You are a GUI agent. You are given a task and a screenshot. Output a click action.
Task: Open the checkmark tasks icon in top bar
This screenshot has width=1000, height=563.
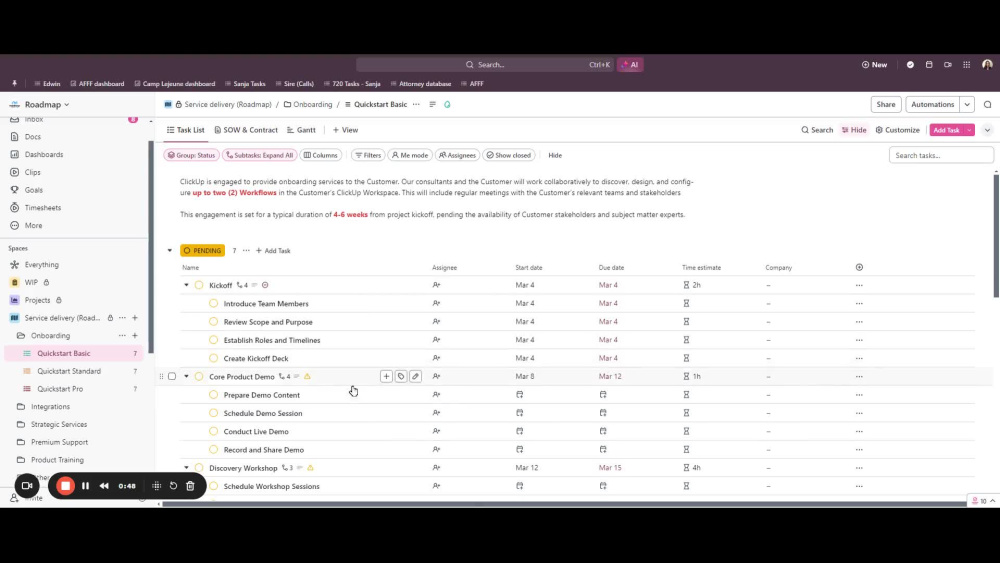[910, 64]
